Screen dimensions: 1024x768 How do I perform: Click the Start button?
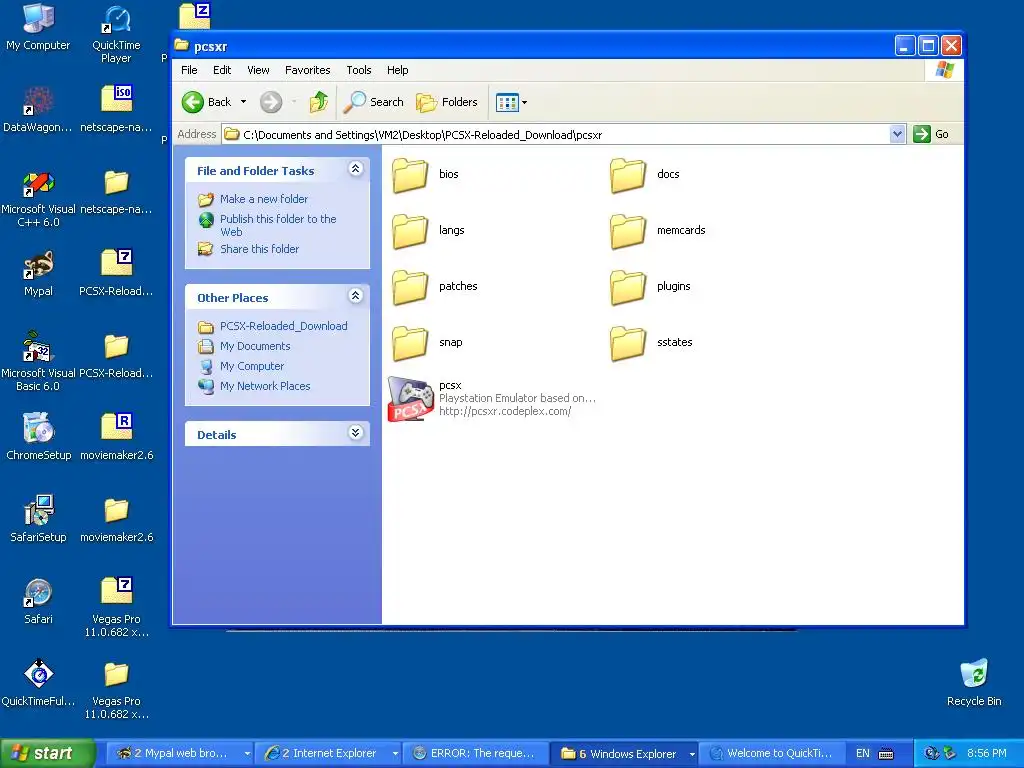coord(48,754)
